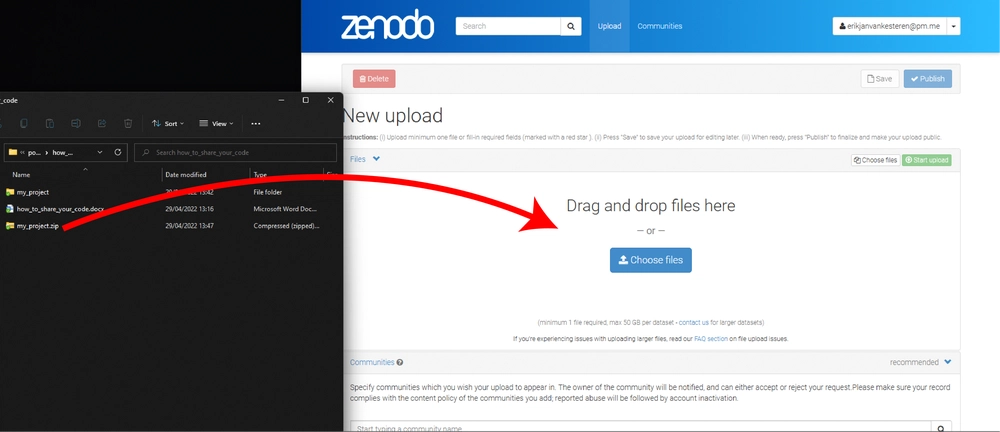This screenshot has width=1000, height=432.
Task: Click the Publish button
Action: pyautogui.click(x=927, y=78)
